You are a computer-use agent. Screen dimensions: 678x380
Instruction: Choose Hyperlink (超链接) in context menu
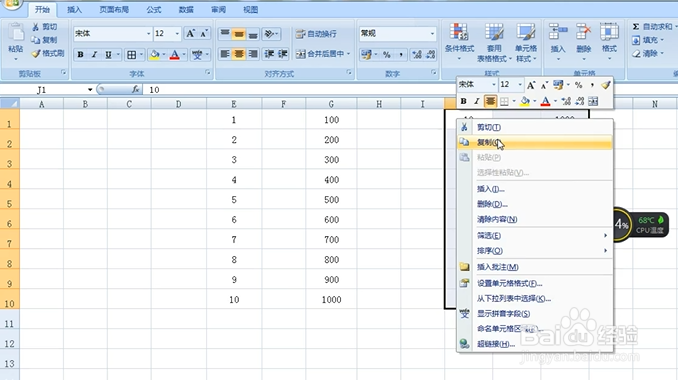535,344
